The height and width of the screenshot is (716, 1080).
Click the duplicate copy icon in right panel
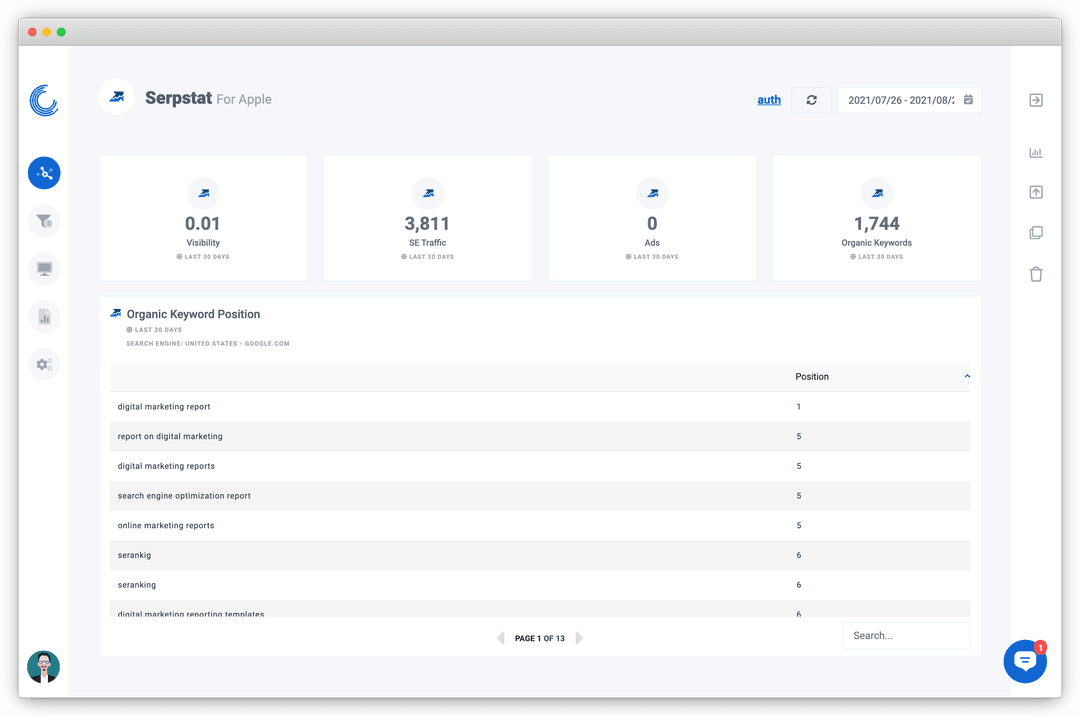point(1036,233)
